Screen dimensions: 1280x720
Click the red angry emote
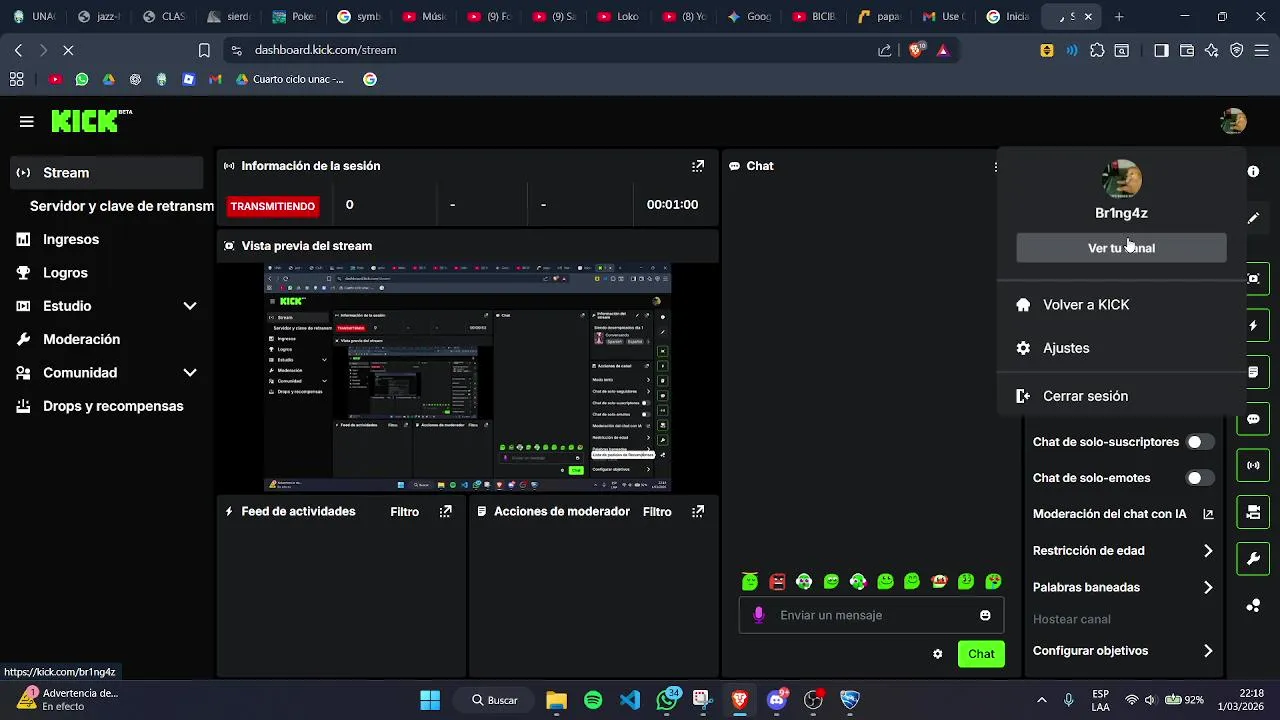click(x=777, y=581)
